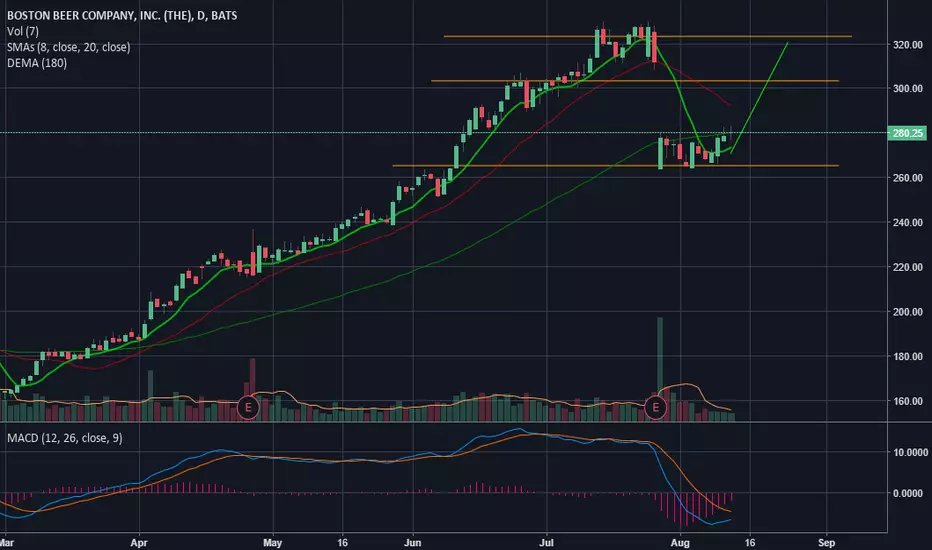Select the MACD 0.0000 axis label
This screenshot has width=932, height=550.
click(910, 494)
